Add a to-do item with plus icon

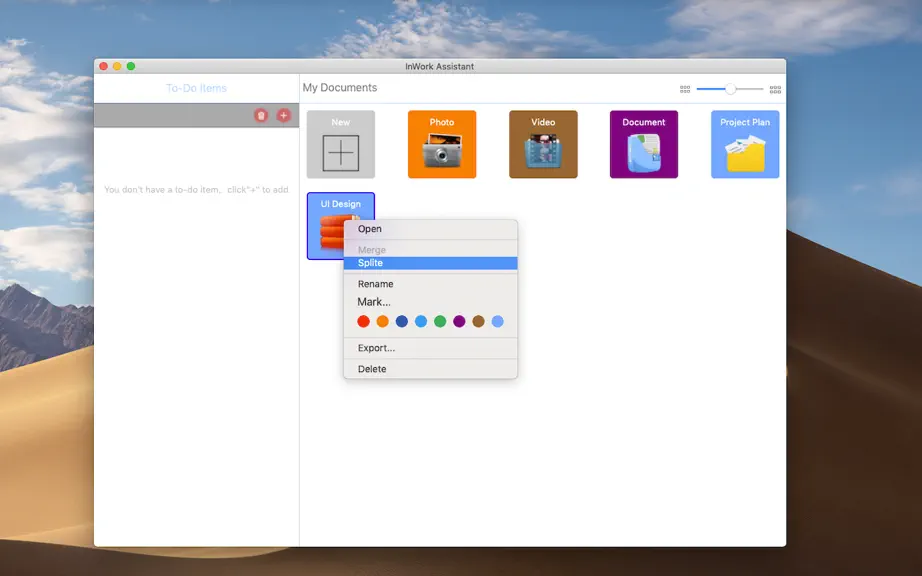point(283,115)
